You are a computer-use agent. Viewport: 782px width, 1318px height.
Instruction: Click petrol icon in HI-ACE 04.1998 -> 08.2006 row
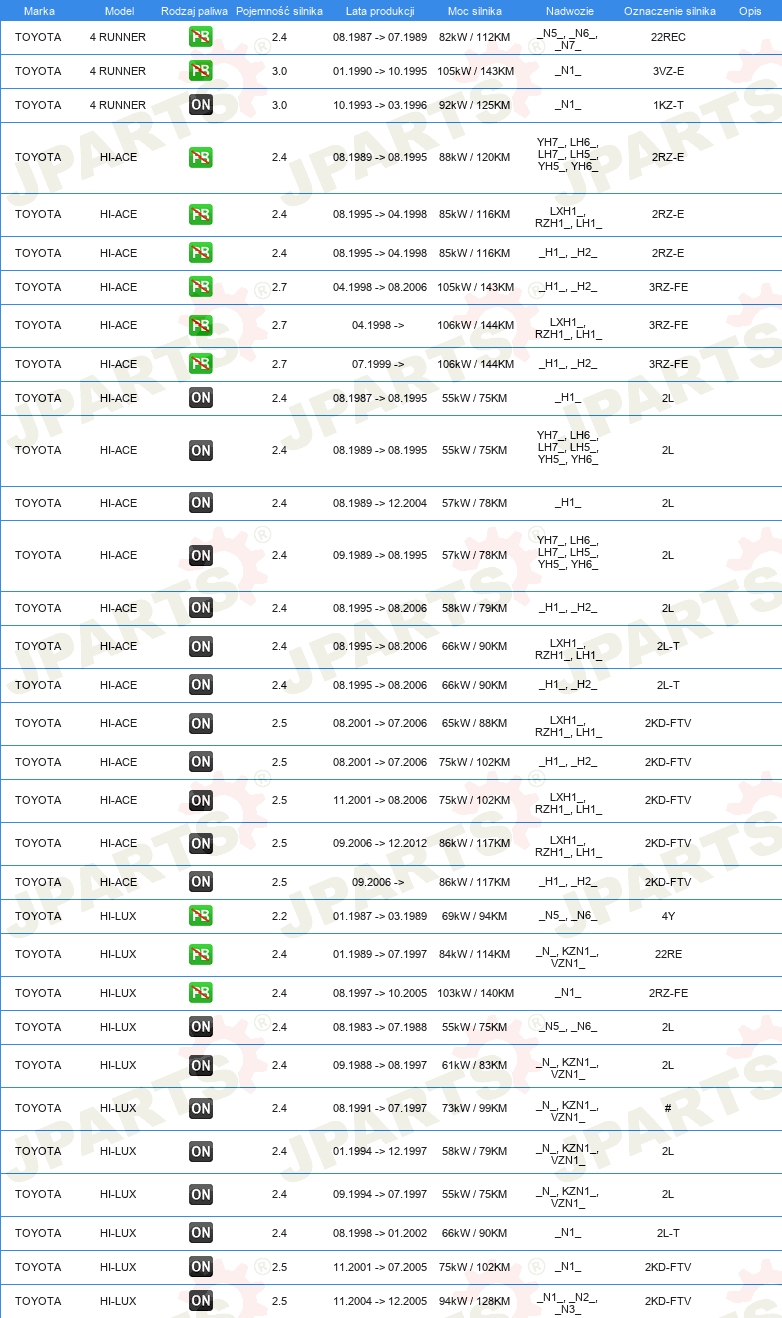[x=201, y=287]
